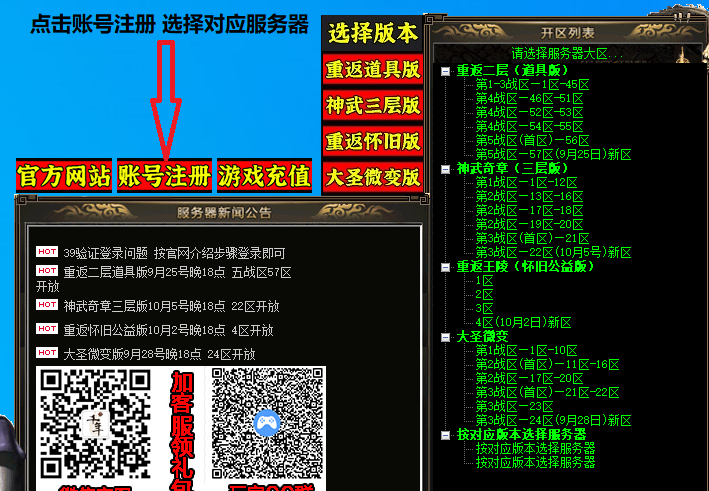Open the 官方网站 button
The height and width of the screenshot is (491, 709).
[x=63, y=176]
